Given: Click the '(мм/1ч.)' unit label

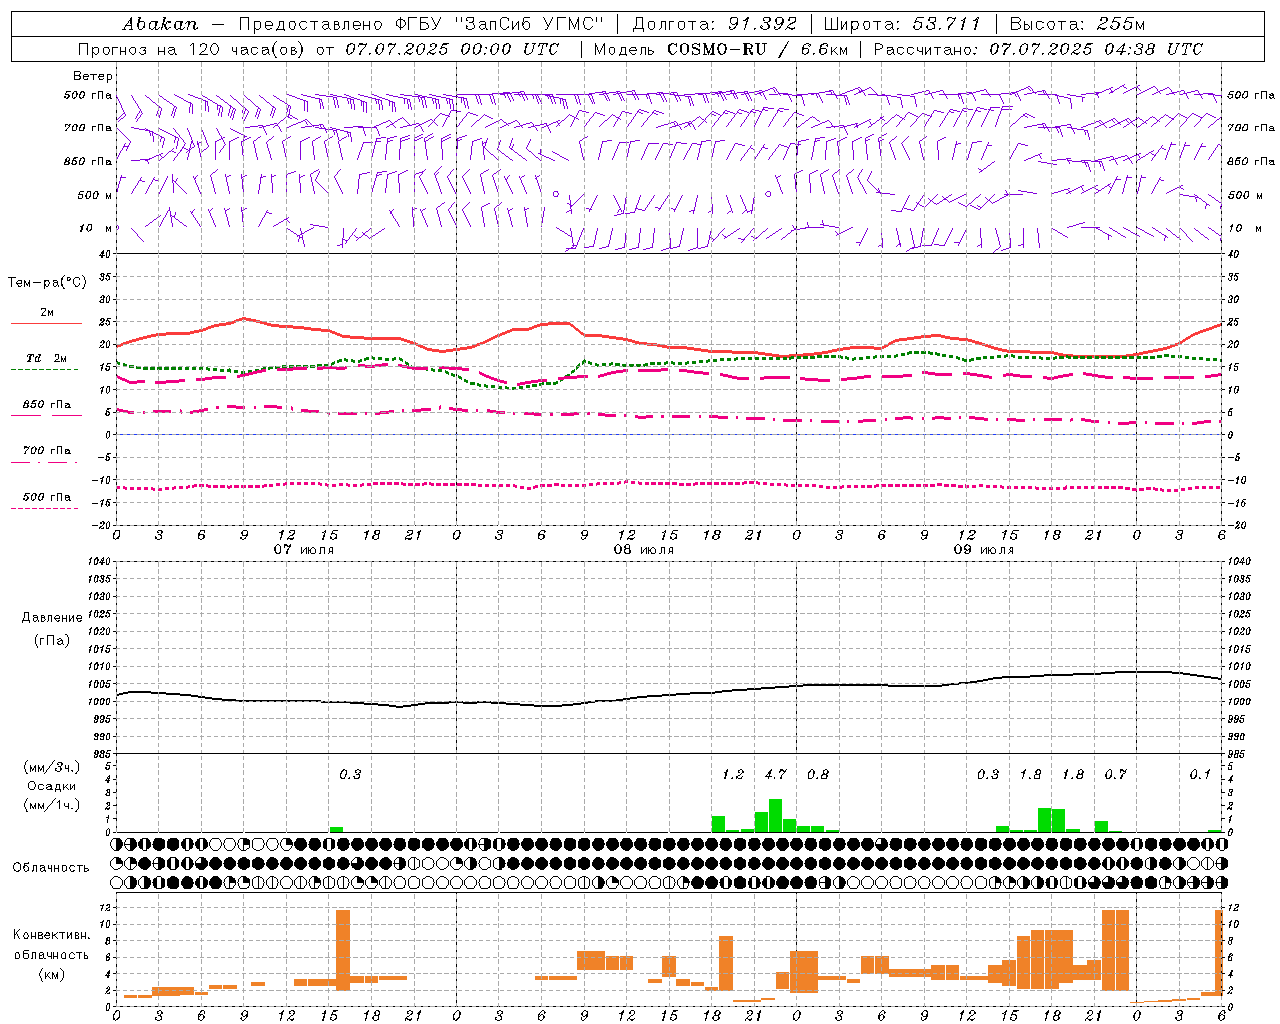Looking at the screenshot, I should coord(52,805).
